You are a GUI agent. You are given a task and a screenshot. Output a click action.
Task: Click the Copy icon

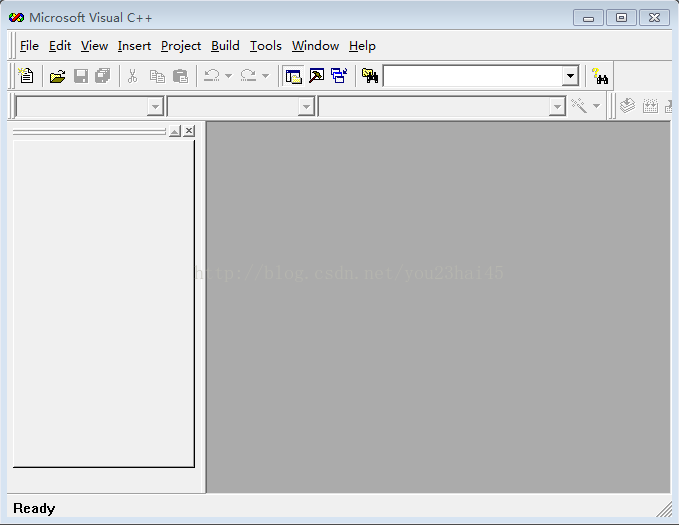coord(157,76)
